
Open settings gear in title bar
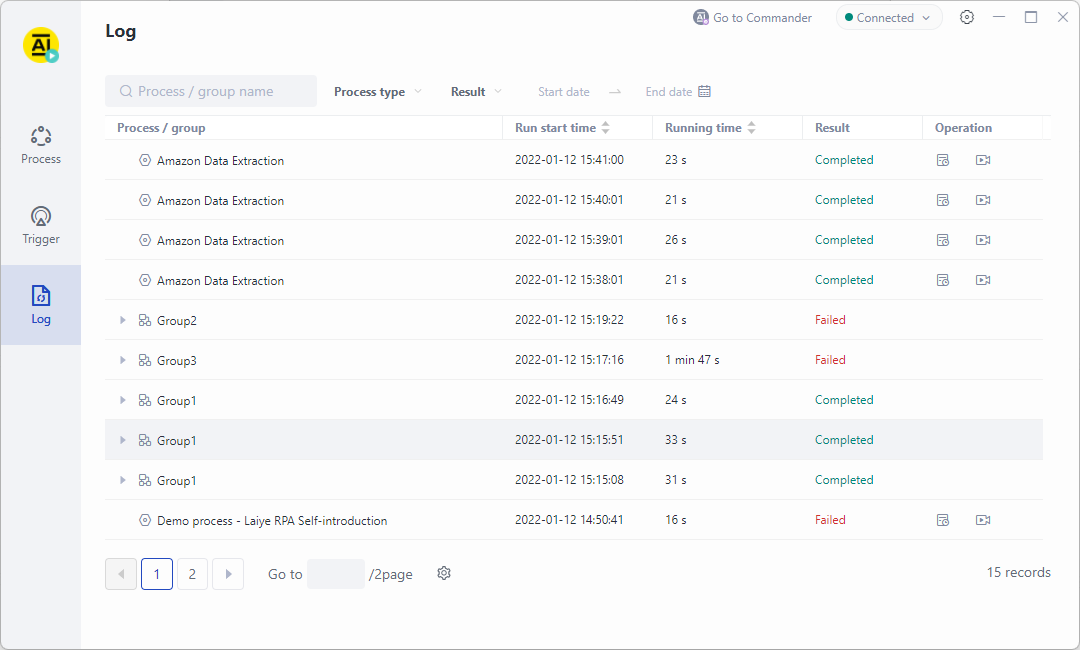(x=967, y=17)
